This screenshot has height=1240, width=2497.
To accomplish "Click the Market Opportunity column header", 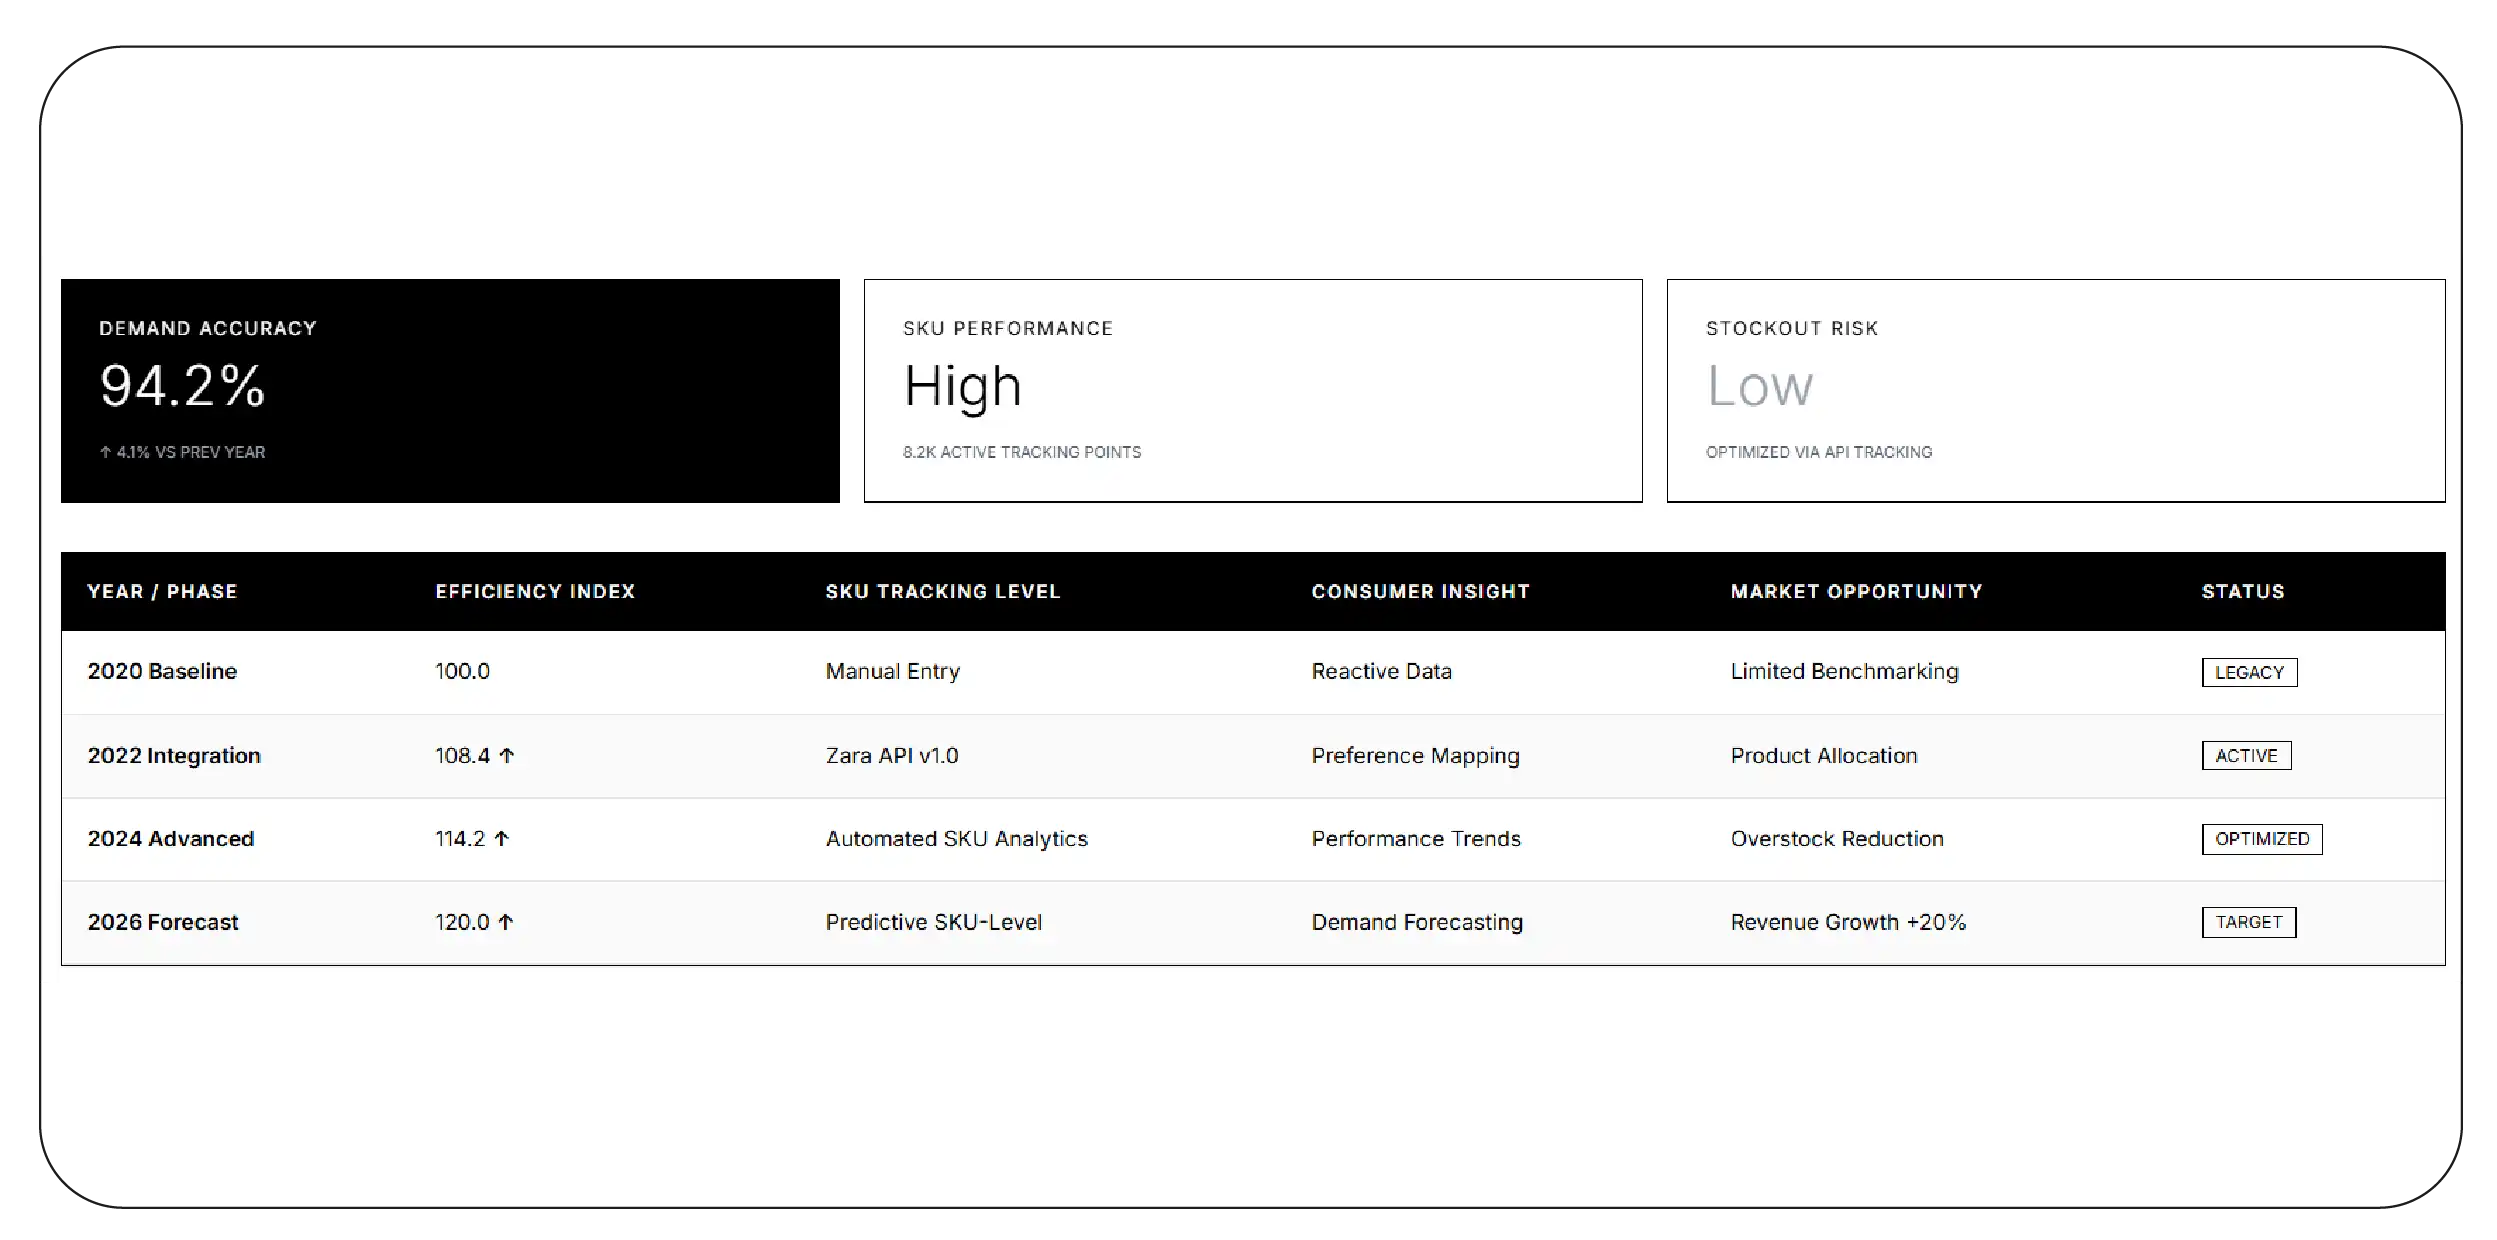I will [1856, 591].
